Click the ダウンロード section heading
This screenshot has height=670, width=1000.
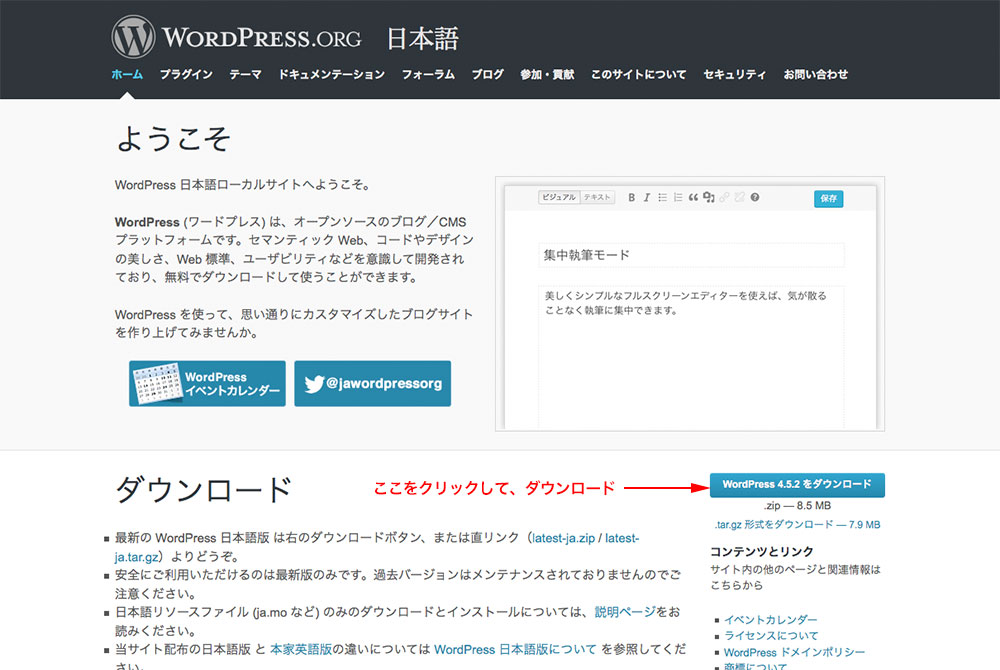pyautogui.click(x=203, y=490)
